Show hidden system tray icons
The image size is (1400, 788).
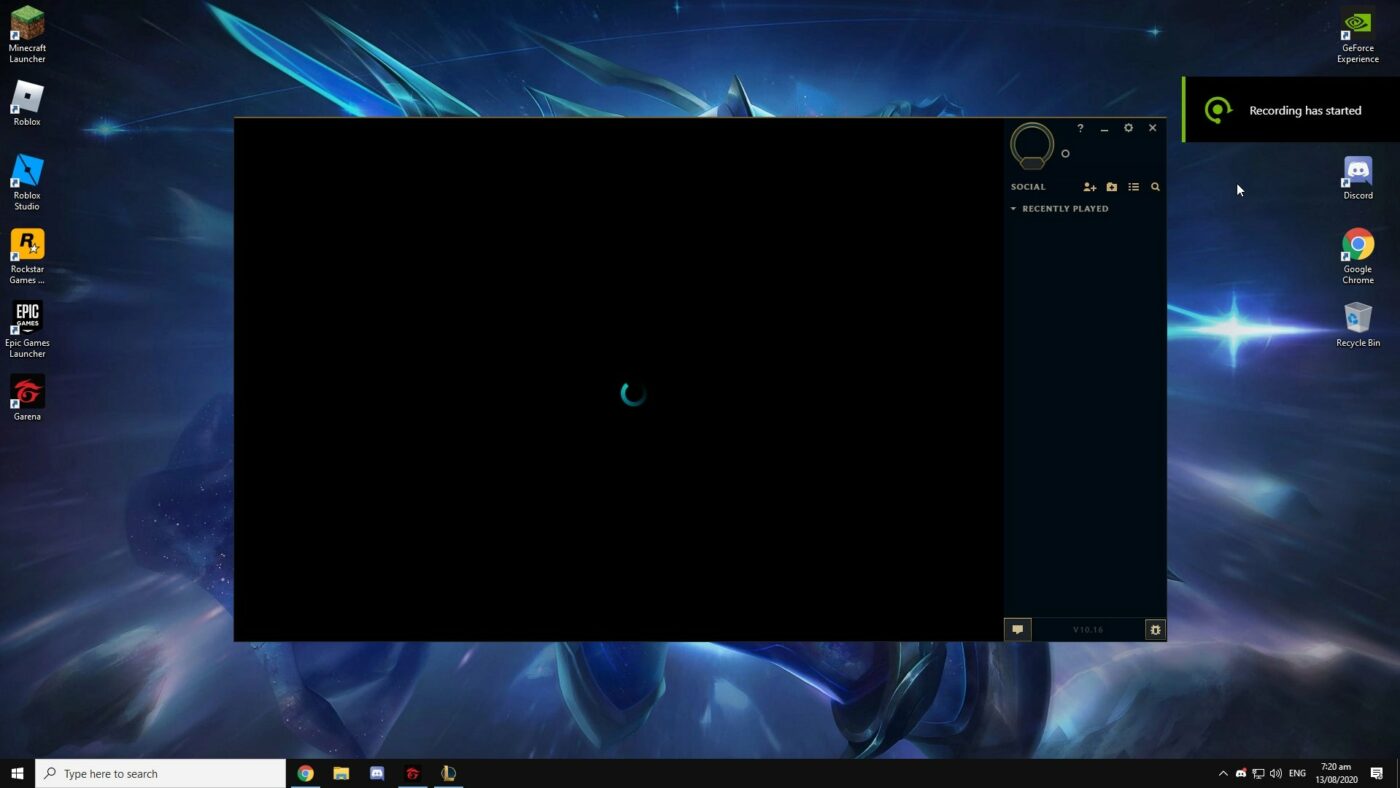click(1223, 772)
